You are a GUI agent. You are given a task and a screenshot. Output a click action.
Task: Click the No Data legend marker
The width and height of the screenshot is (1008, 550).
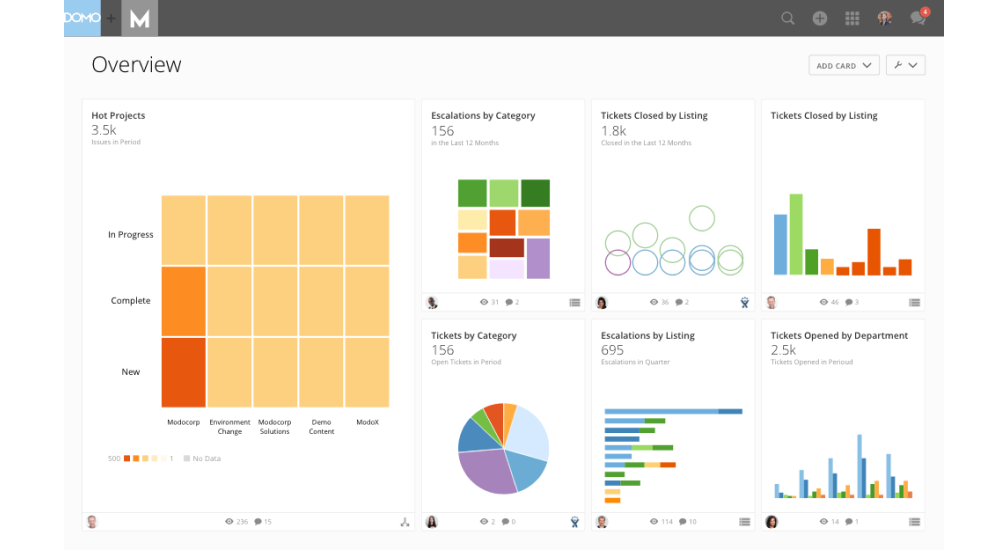click(x=186, y=458)
